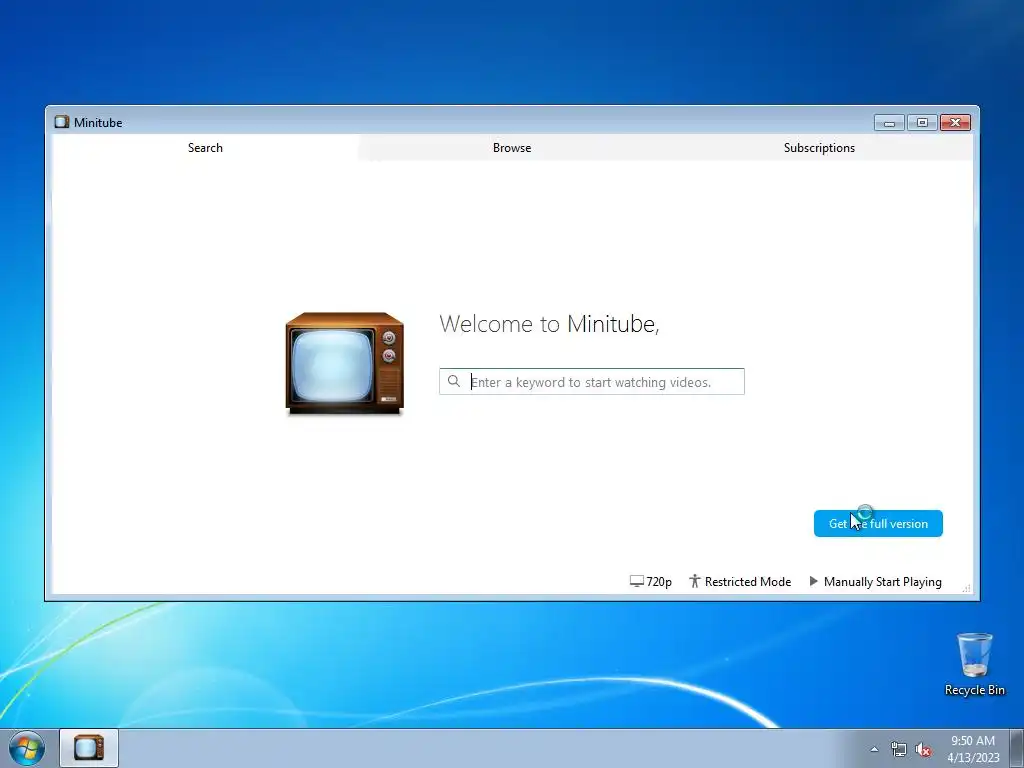This screenshot has height=768, width=1024.
Task: Click the Show desktop strip
Action: [1016, 748]
